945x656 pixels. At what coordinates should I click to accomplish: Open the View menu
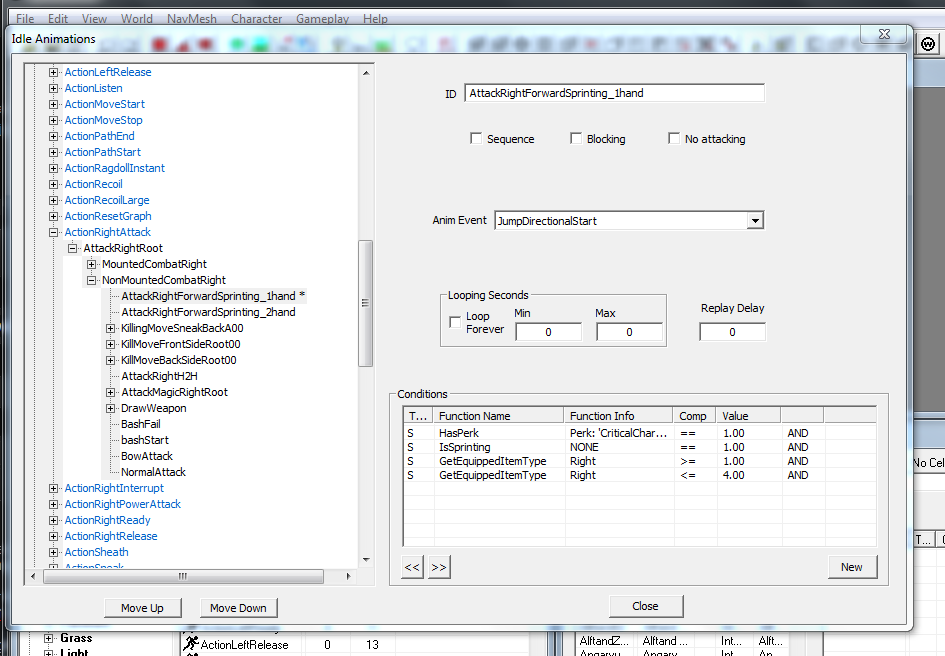pos(94,19)
